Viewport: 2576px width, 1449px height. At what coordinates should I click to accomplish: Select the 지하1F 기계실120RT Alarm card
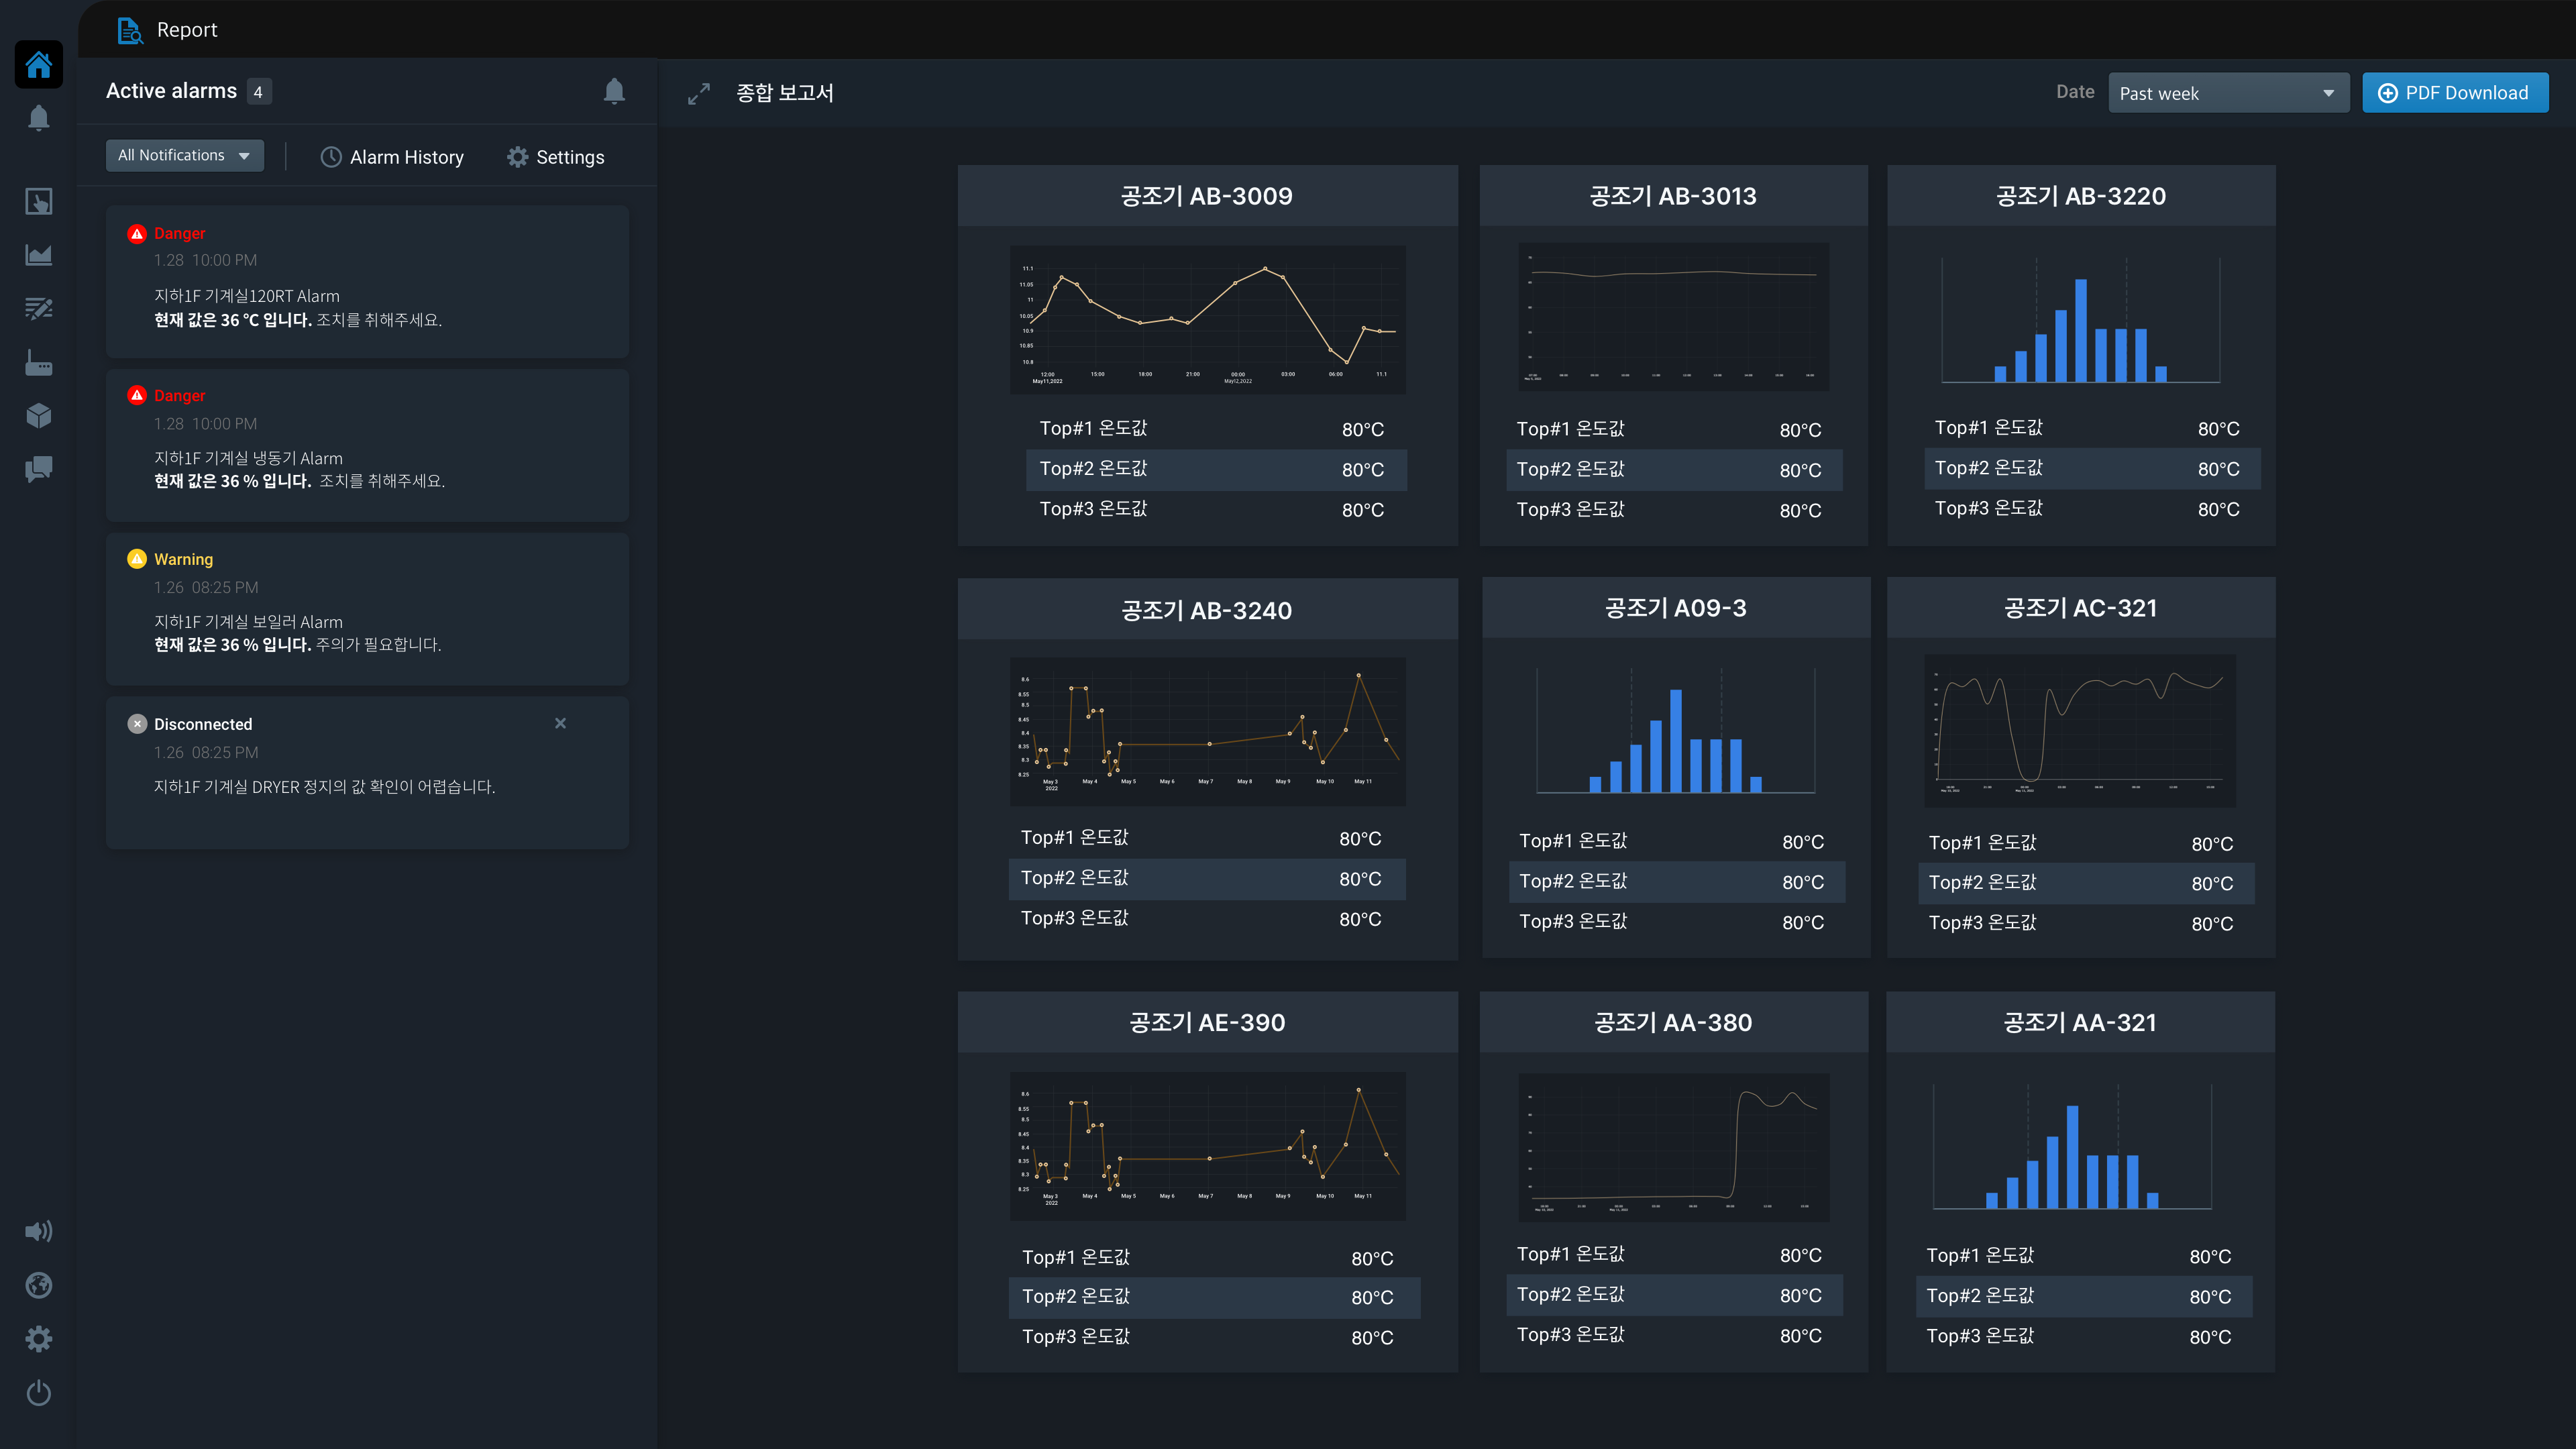367,282
